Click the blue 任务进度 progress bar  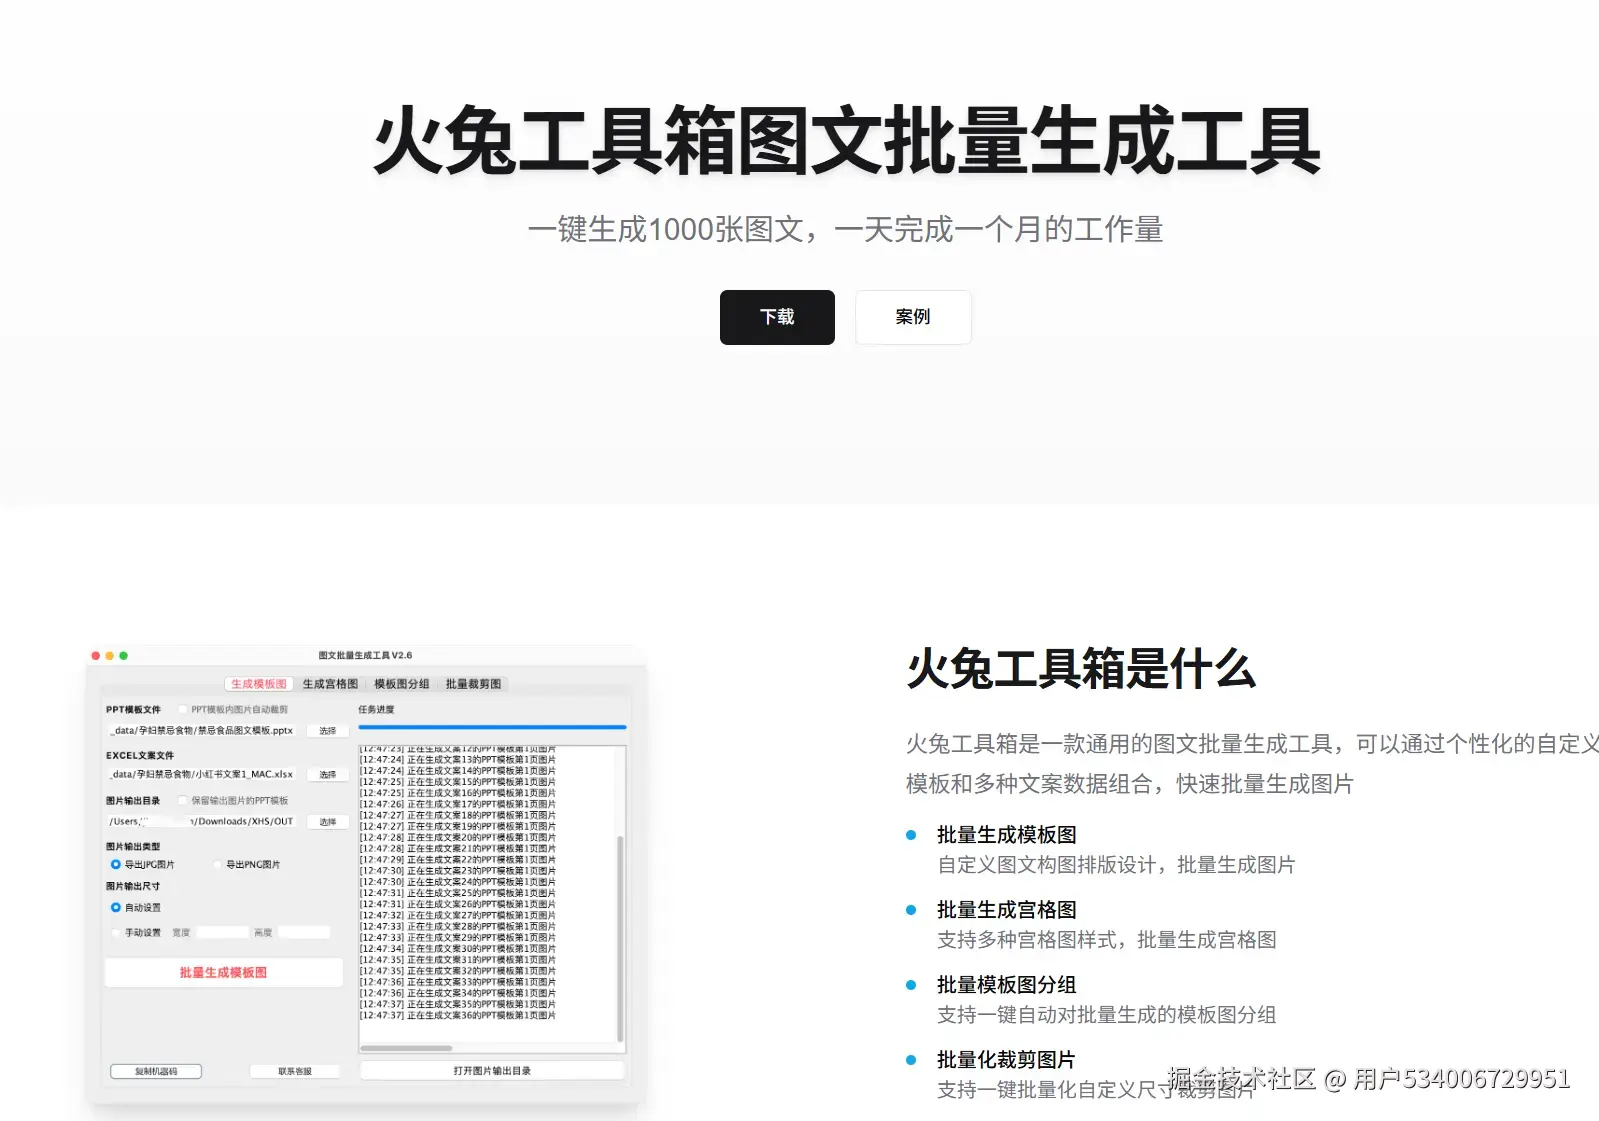[492, 727]
